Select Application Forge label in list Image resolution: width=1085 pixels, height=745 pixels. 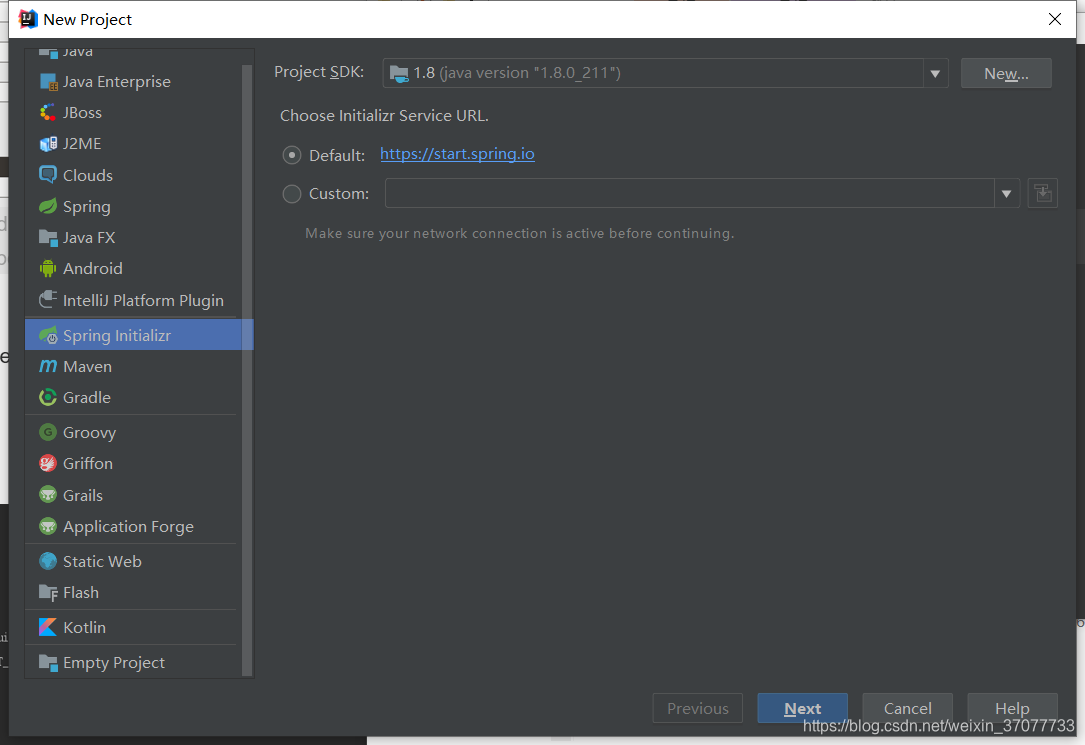pyautogui.click(x=128, y=526)
